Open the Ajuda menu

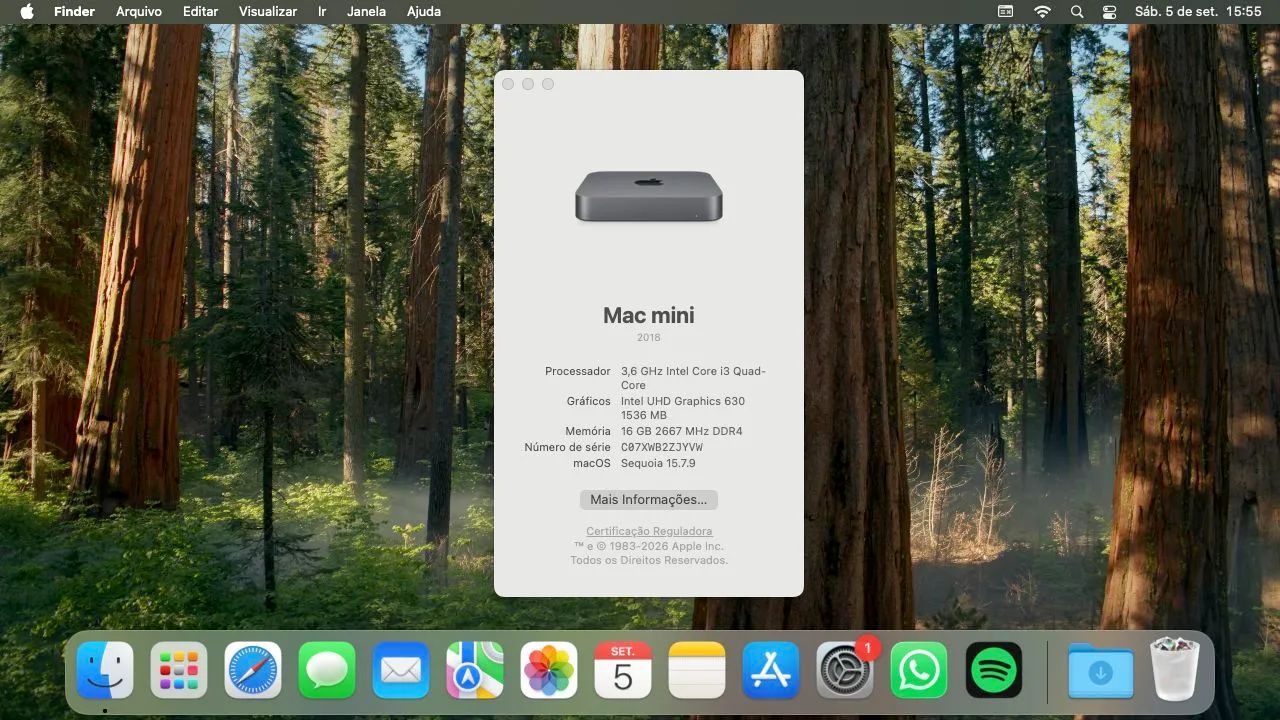424,11
